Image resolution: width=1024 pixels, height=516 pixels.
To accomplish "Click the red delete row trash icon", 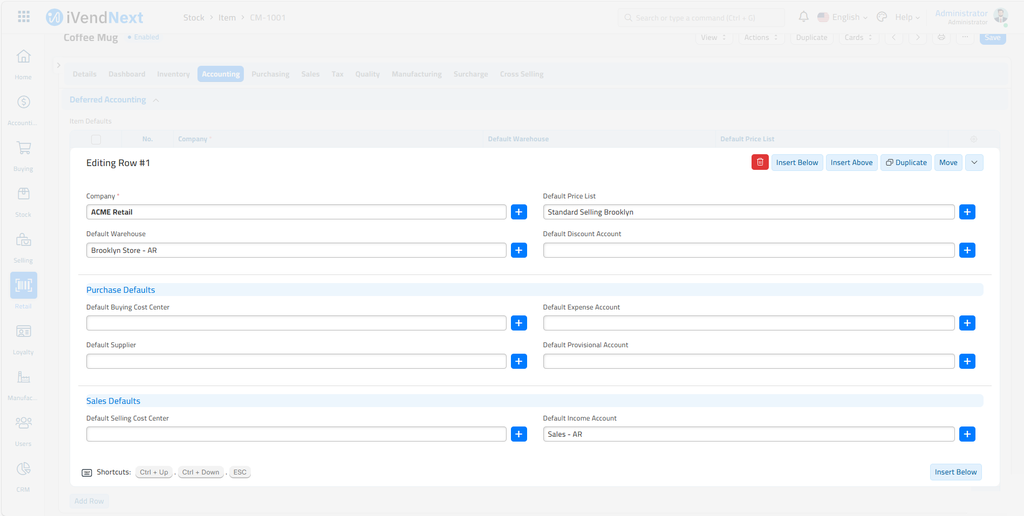I will coord(760,162).
